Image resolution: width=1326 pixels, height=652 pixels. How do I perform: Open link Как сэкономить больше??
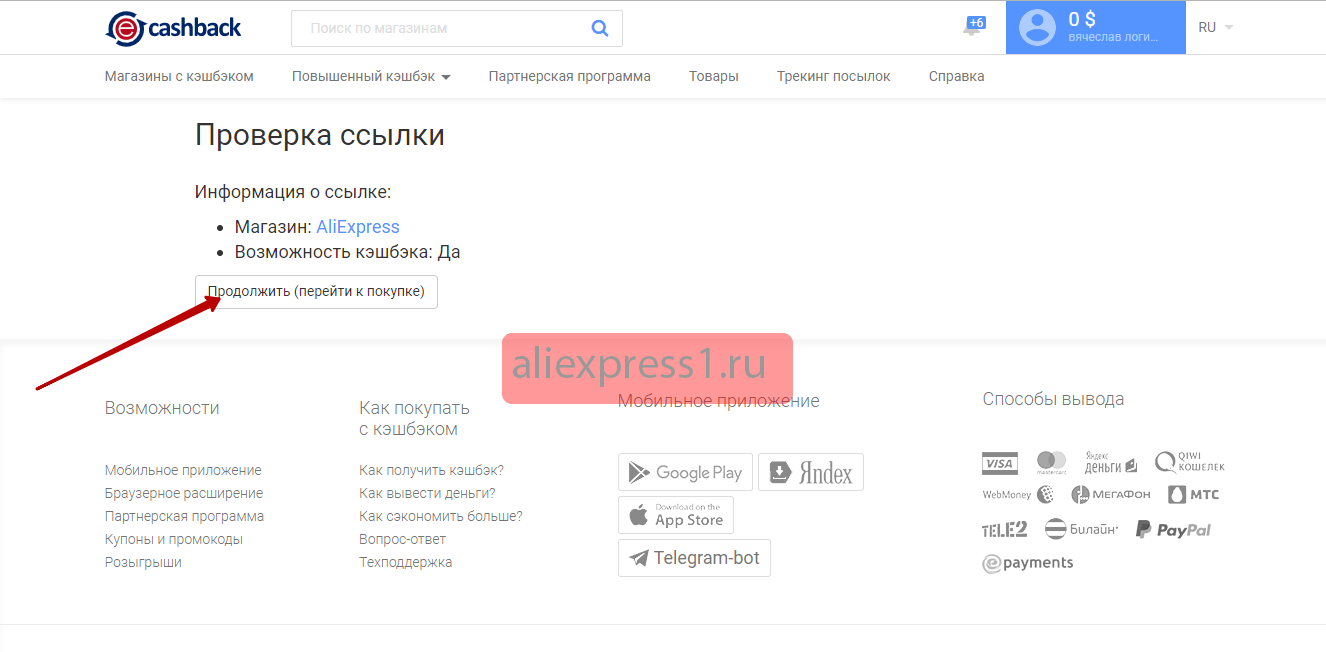click(x=441, y=516)
